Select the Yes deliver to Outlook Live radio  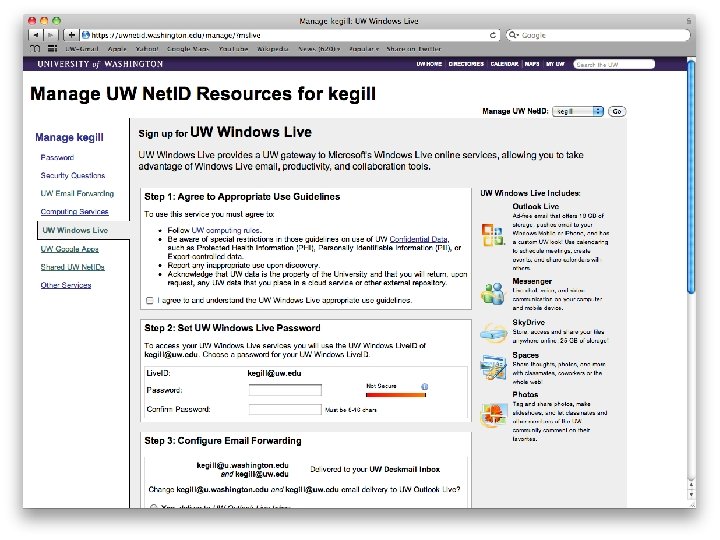point(153,506)
